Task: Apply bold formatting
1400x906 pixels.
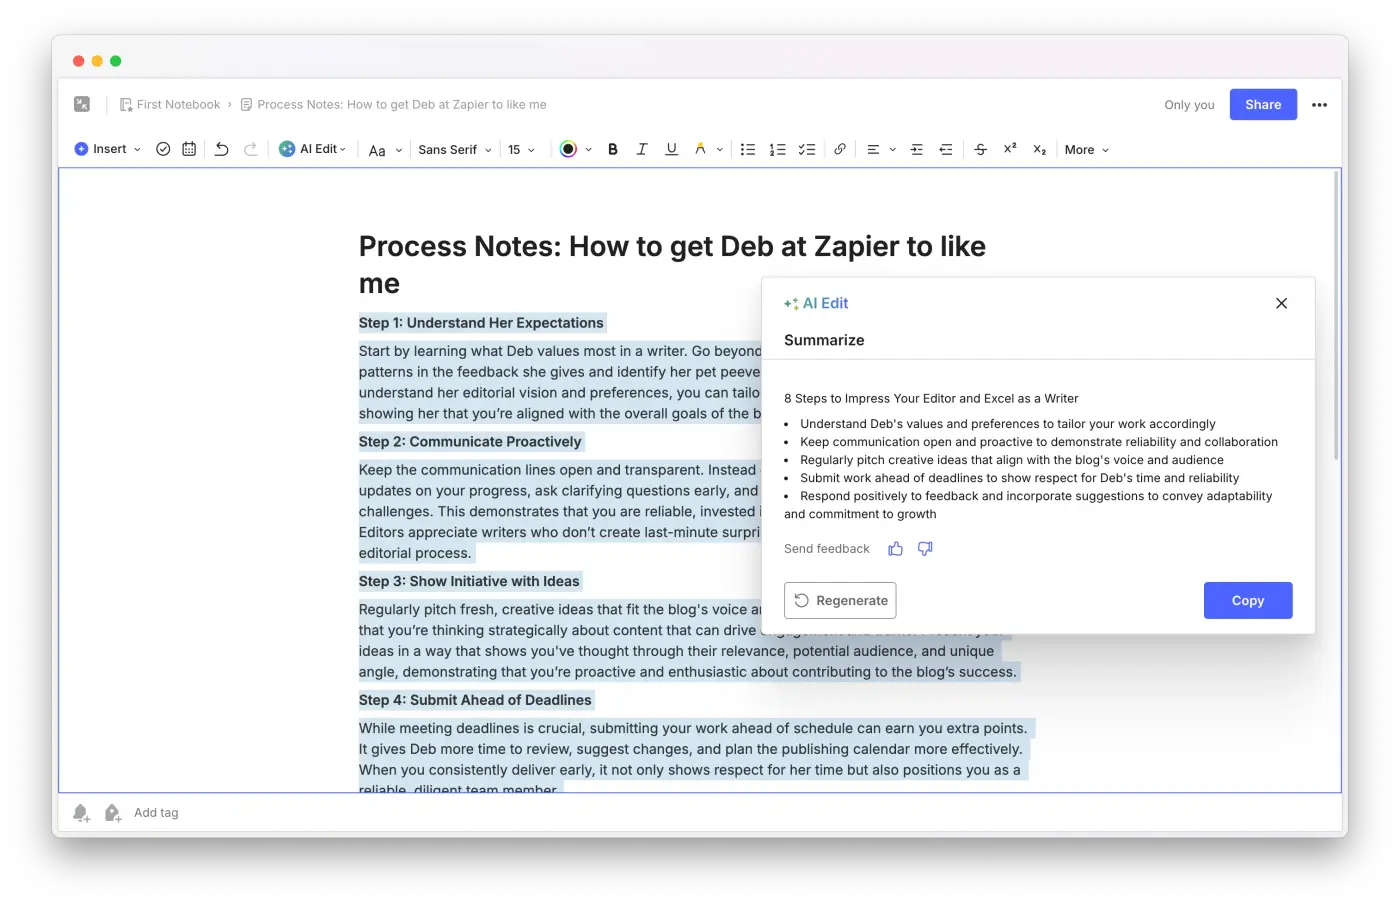Action: (x=613, y=149)
